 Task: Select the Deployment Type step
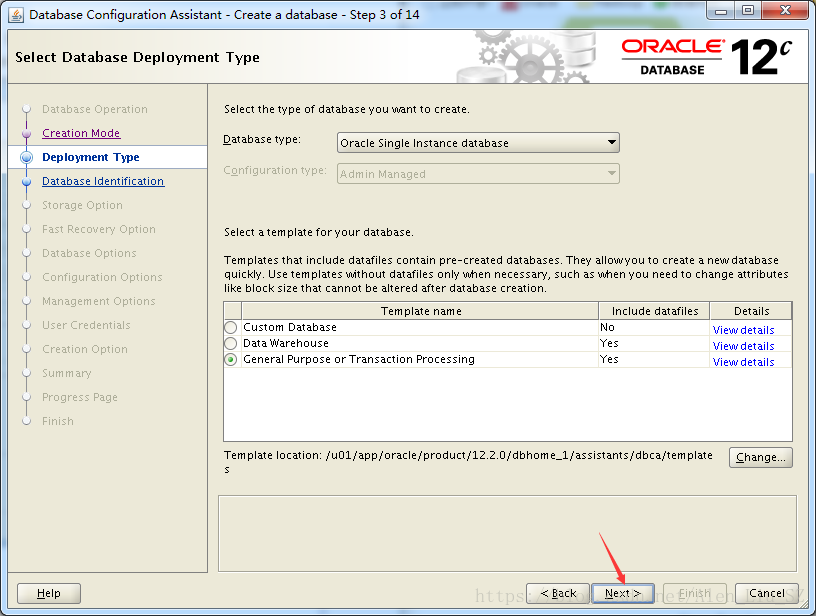click(x=91, y=157)
